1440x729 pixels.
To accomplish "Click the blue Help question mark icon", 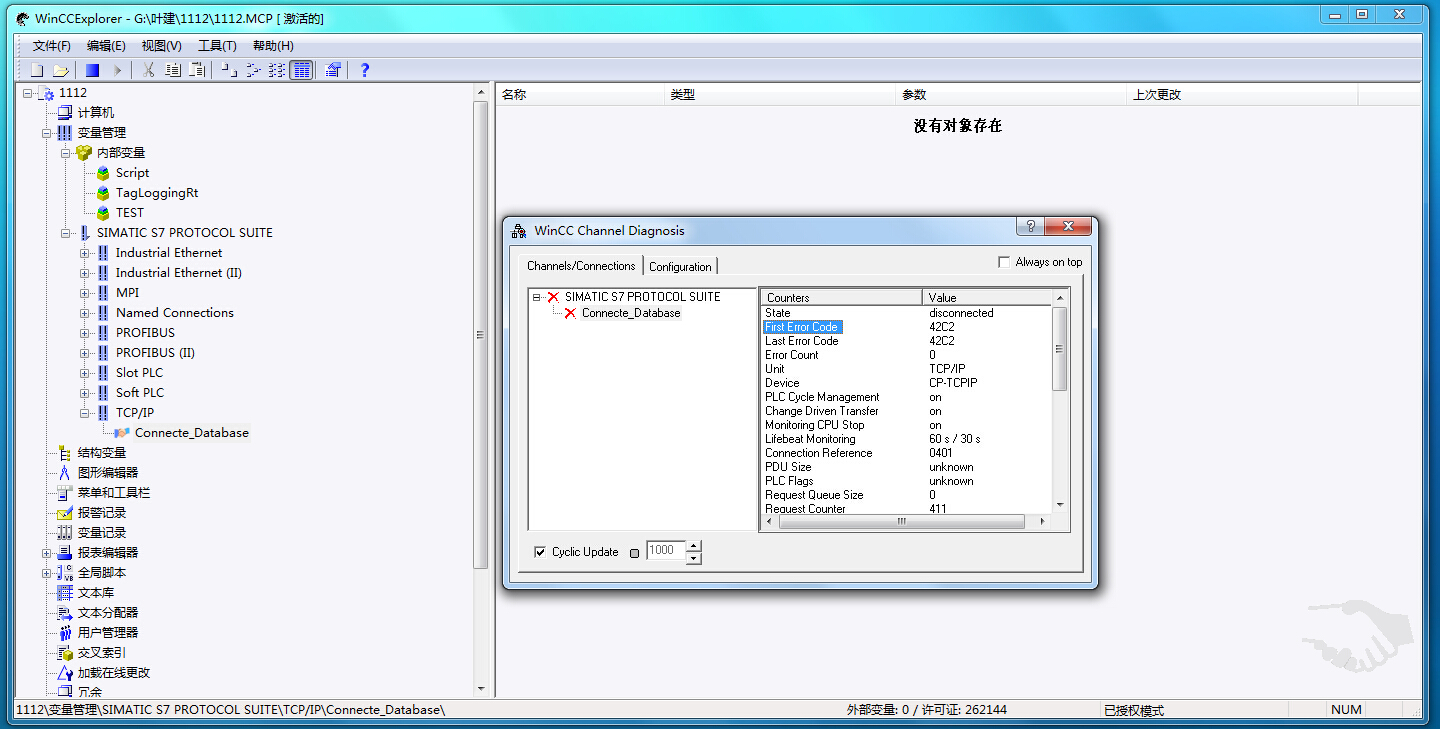I will (x=365, y=70).
